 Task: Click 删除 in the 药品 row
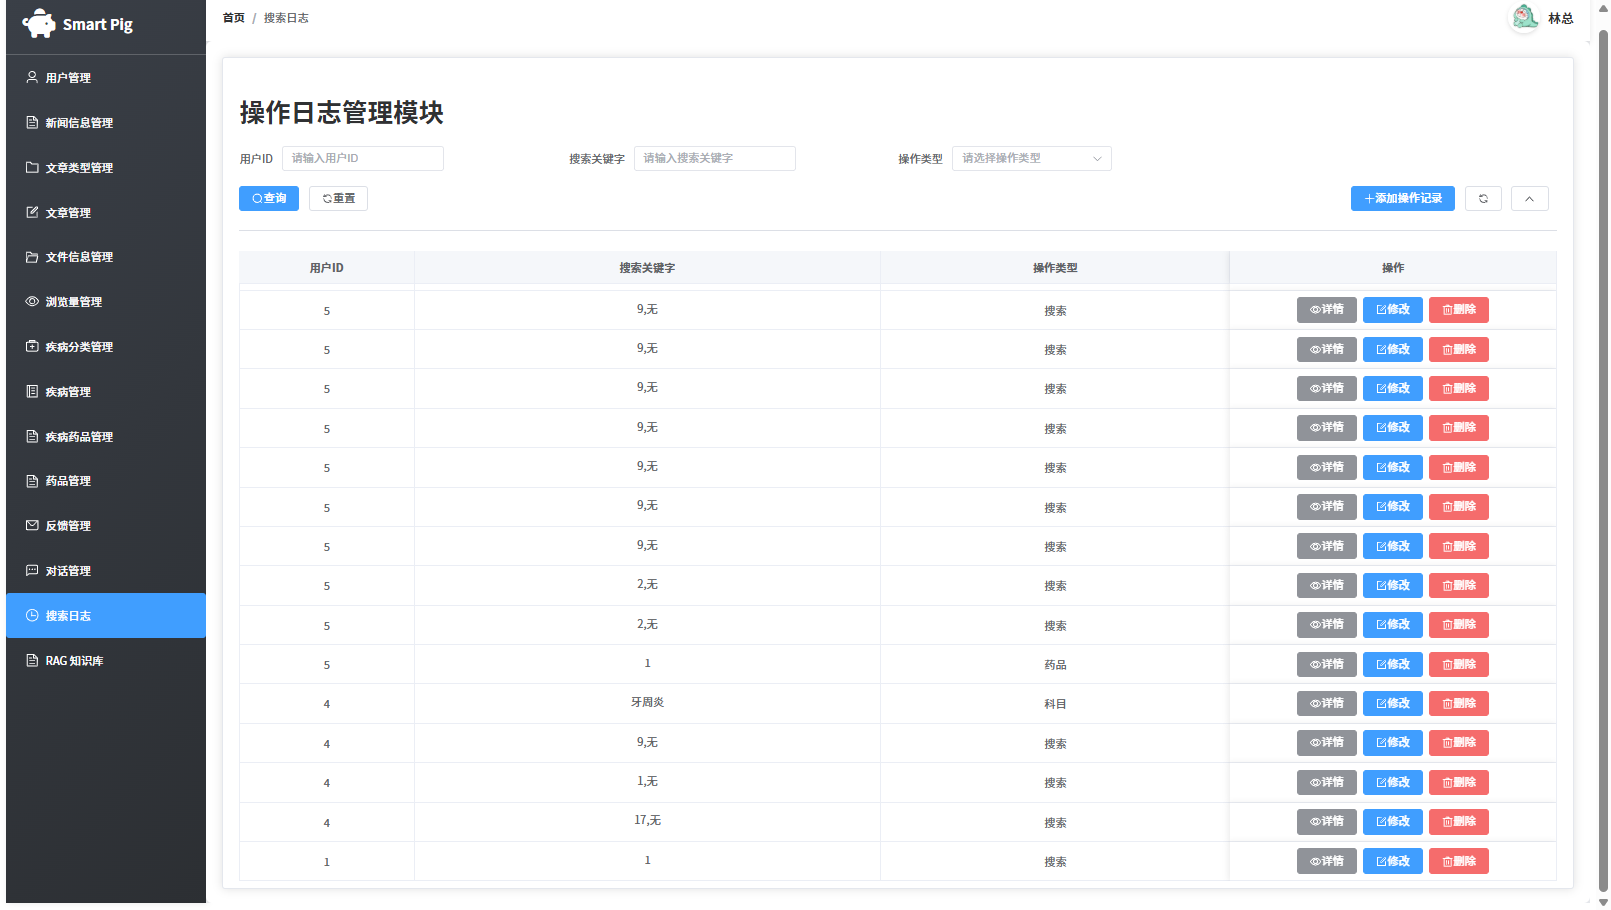[1458, 665]
